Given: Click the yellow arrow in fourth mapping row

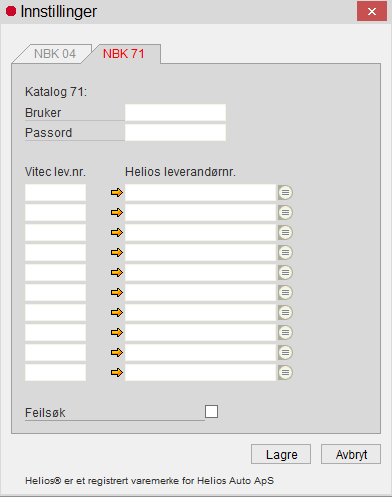Looking at the screenshot, I should pos(117,252).
